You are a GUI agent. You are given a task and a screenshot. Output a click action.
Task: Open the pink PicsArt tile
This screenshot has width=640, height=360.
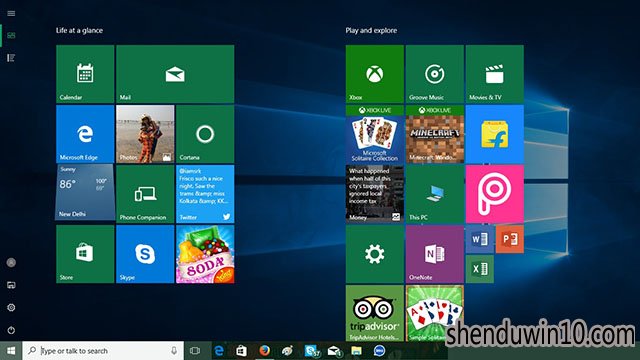tap(495, 194)
